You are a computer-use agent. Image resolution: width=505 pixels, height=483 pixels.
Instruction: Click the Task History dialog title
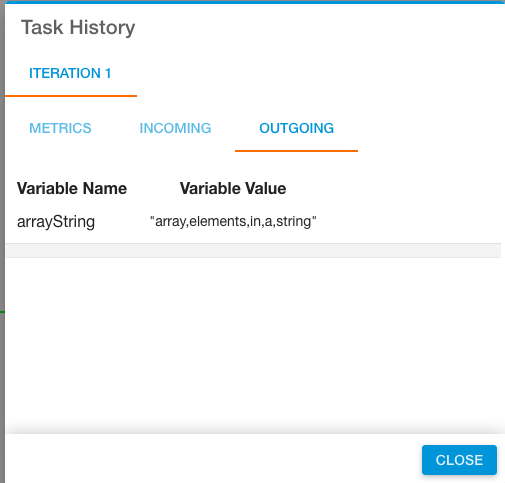point(78,27)
